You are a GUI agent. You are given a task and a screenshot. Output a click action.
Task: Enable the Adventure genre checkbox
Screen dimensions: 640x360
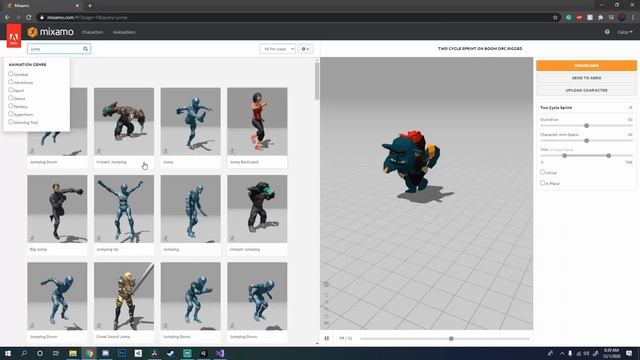point(11,82)
